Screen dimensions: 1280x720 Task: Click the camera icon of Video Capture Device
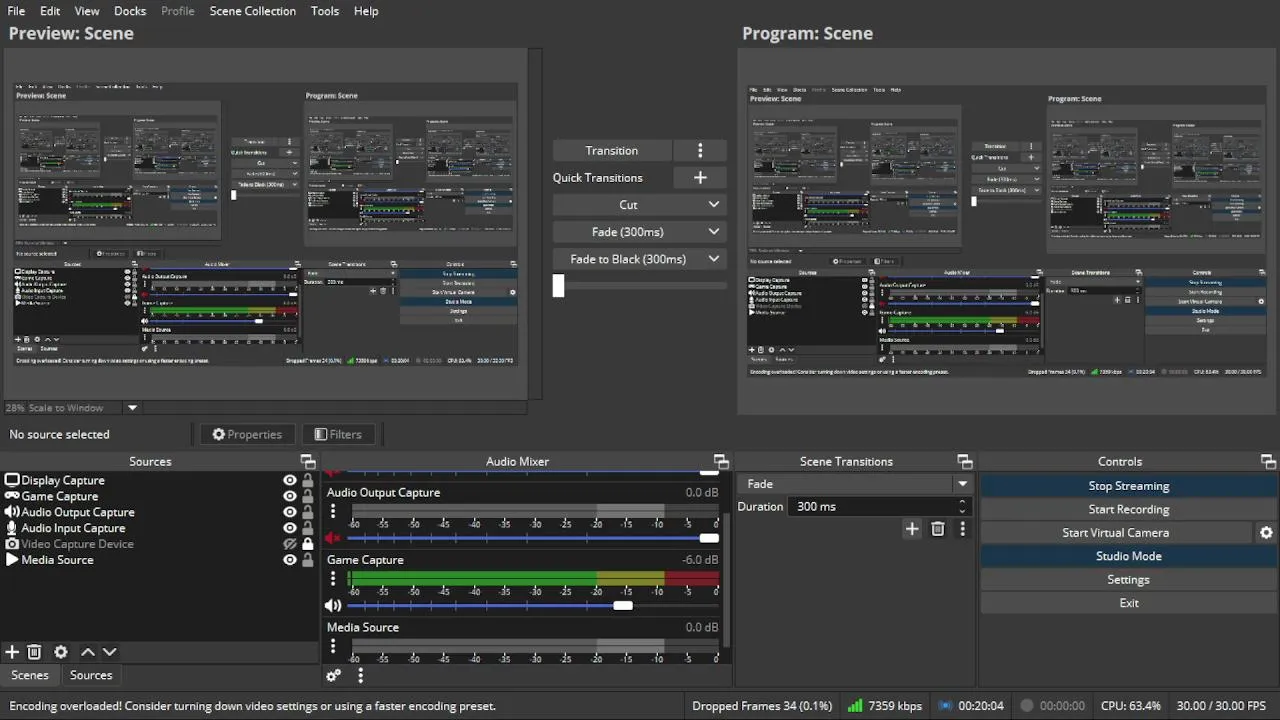coord(12,544)
